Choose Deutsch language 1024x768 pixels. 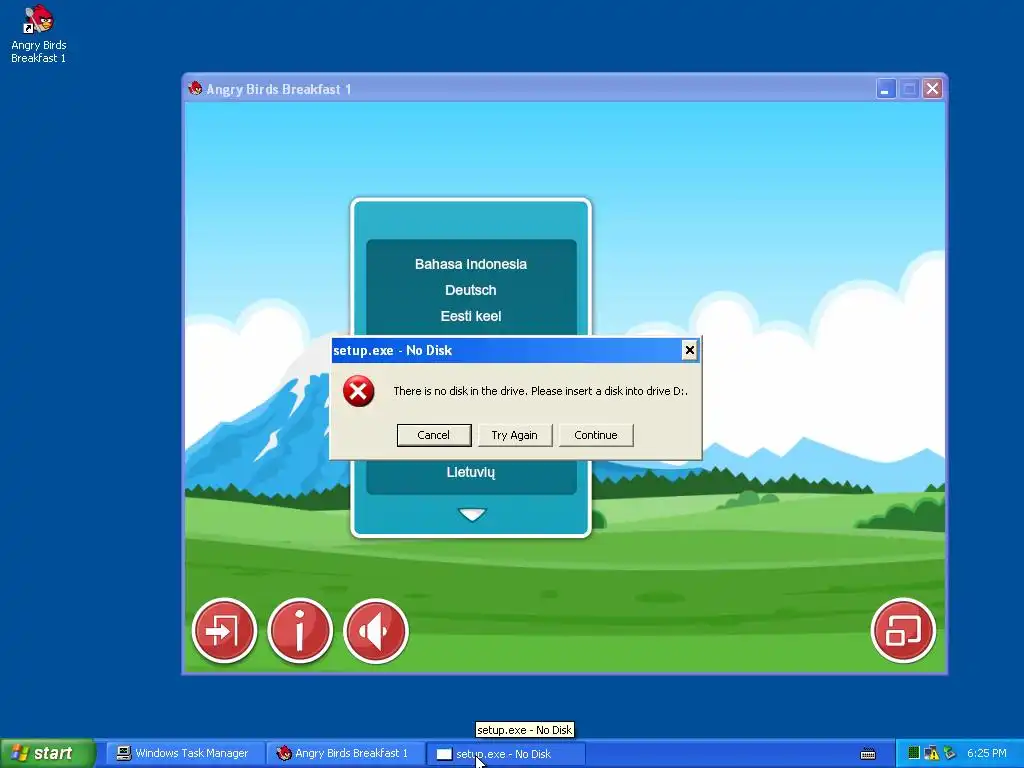(471, 290)
